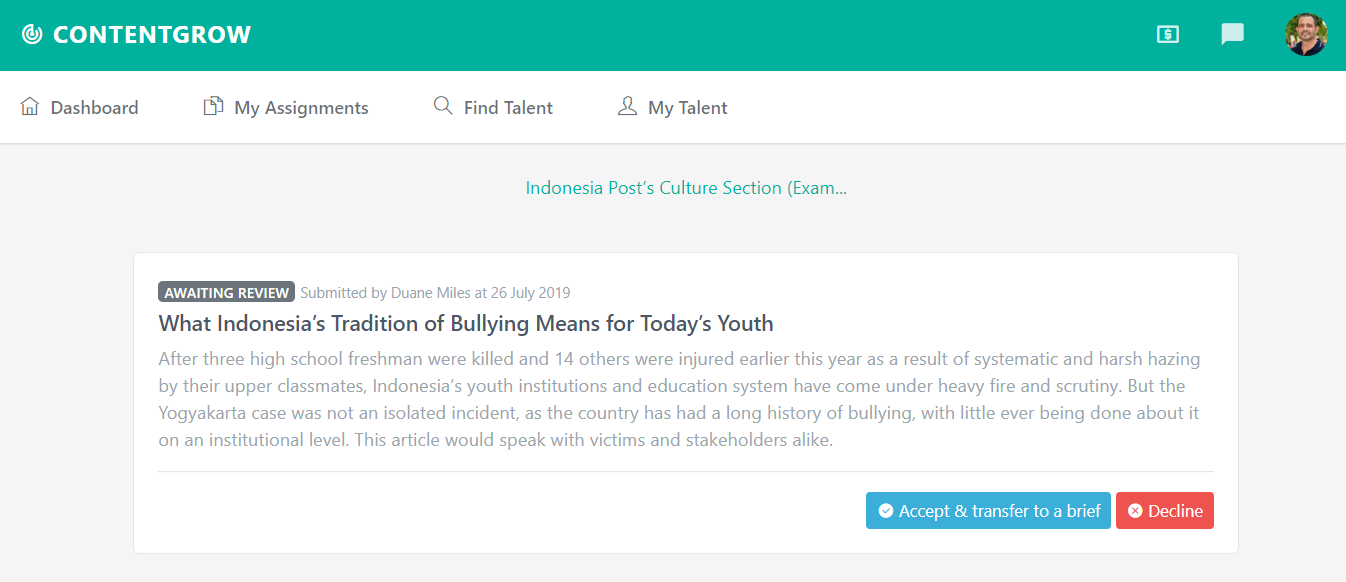The image size is (1346, 582).
Task: Click the X icon on the Decline button
Action: (x=1135, y=511)
